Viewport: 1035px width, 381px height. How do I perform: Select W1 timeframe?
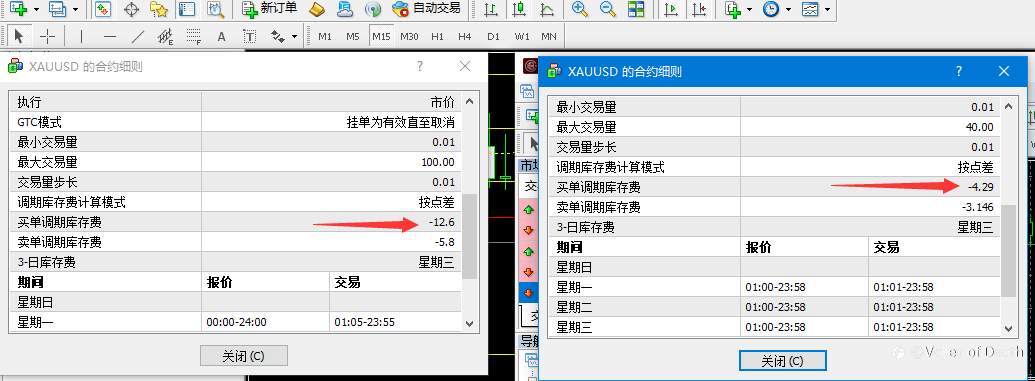coord(521,36)
